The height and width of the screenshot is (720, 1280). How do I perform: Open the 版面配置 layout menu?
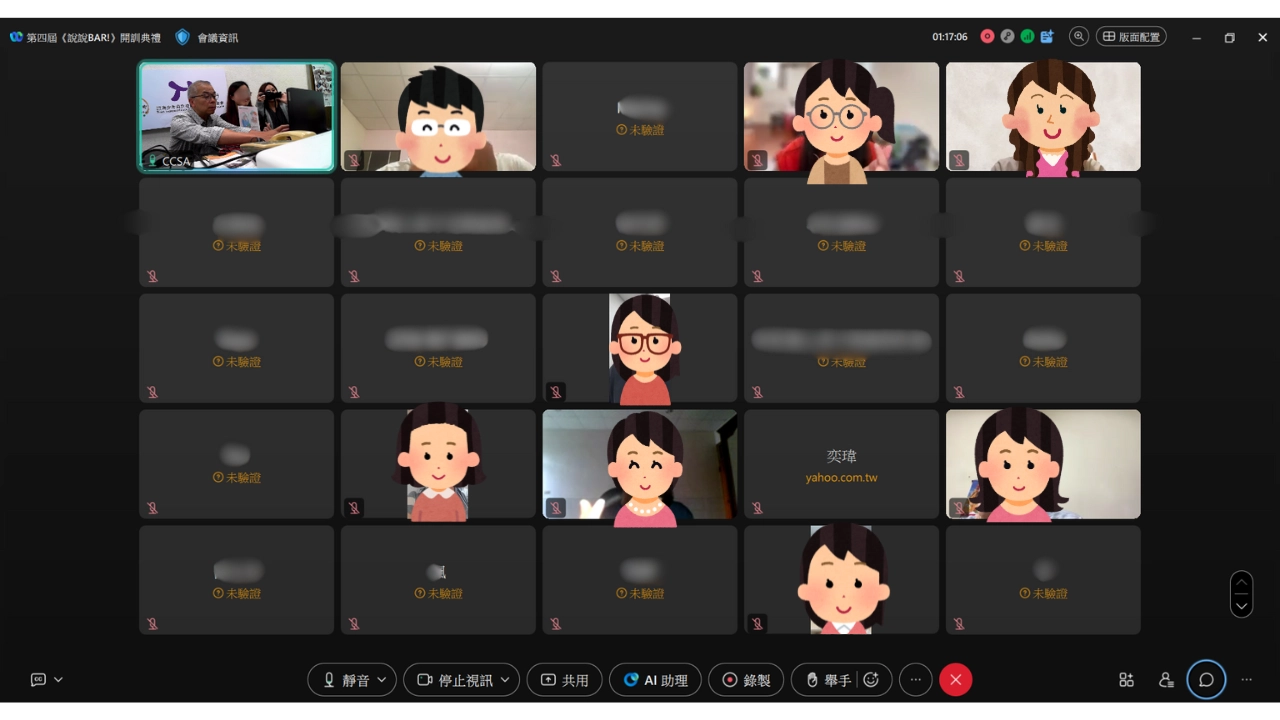click(1131, 37)
